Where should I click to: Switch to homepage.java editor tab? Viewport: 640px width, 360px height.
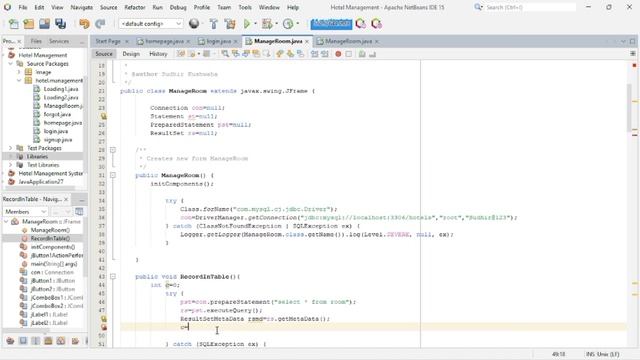point(164,41)
